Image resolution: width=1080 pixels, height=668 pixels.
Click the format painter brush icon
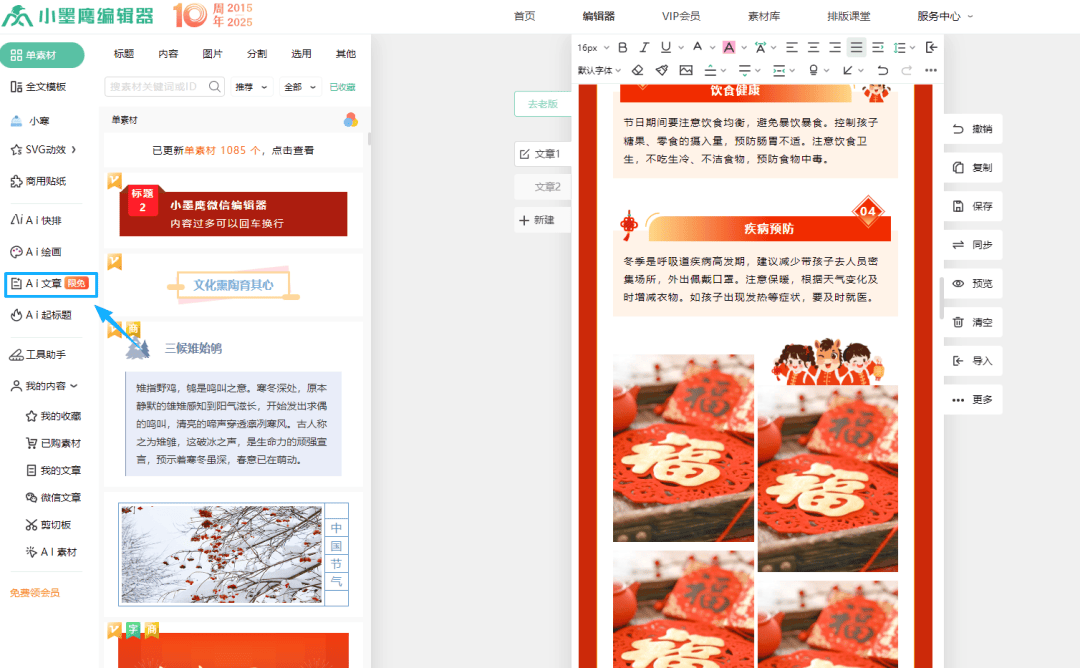661,70
